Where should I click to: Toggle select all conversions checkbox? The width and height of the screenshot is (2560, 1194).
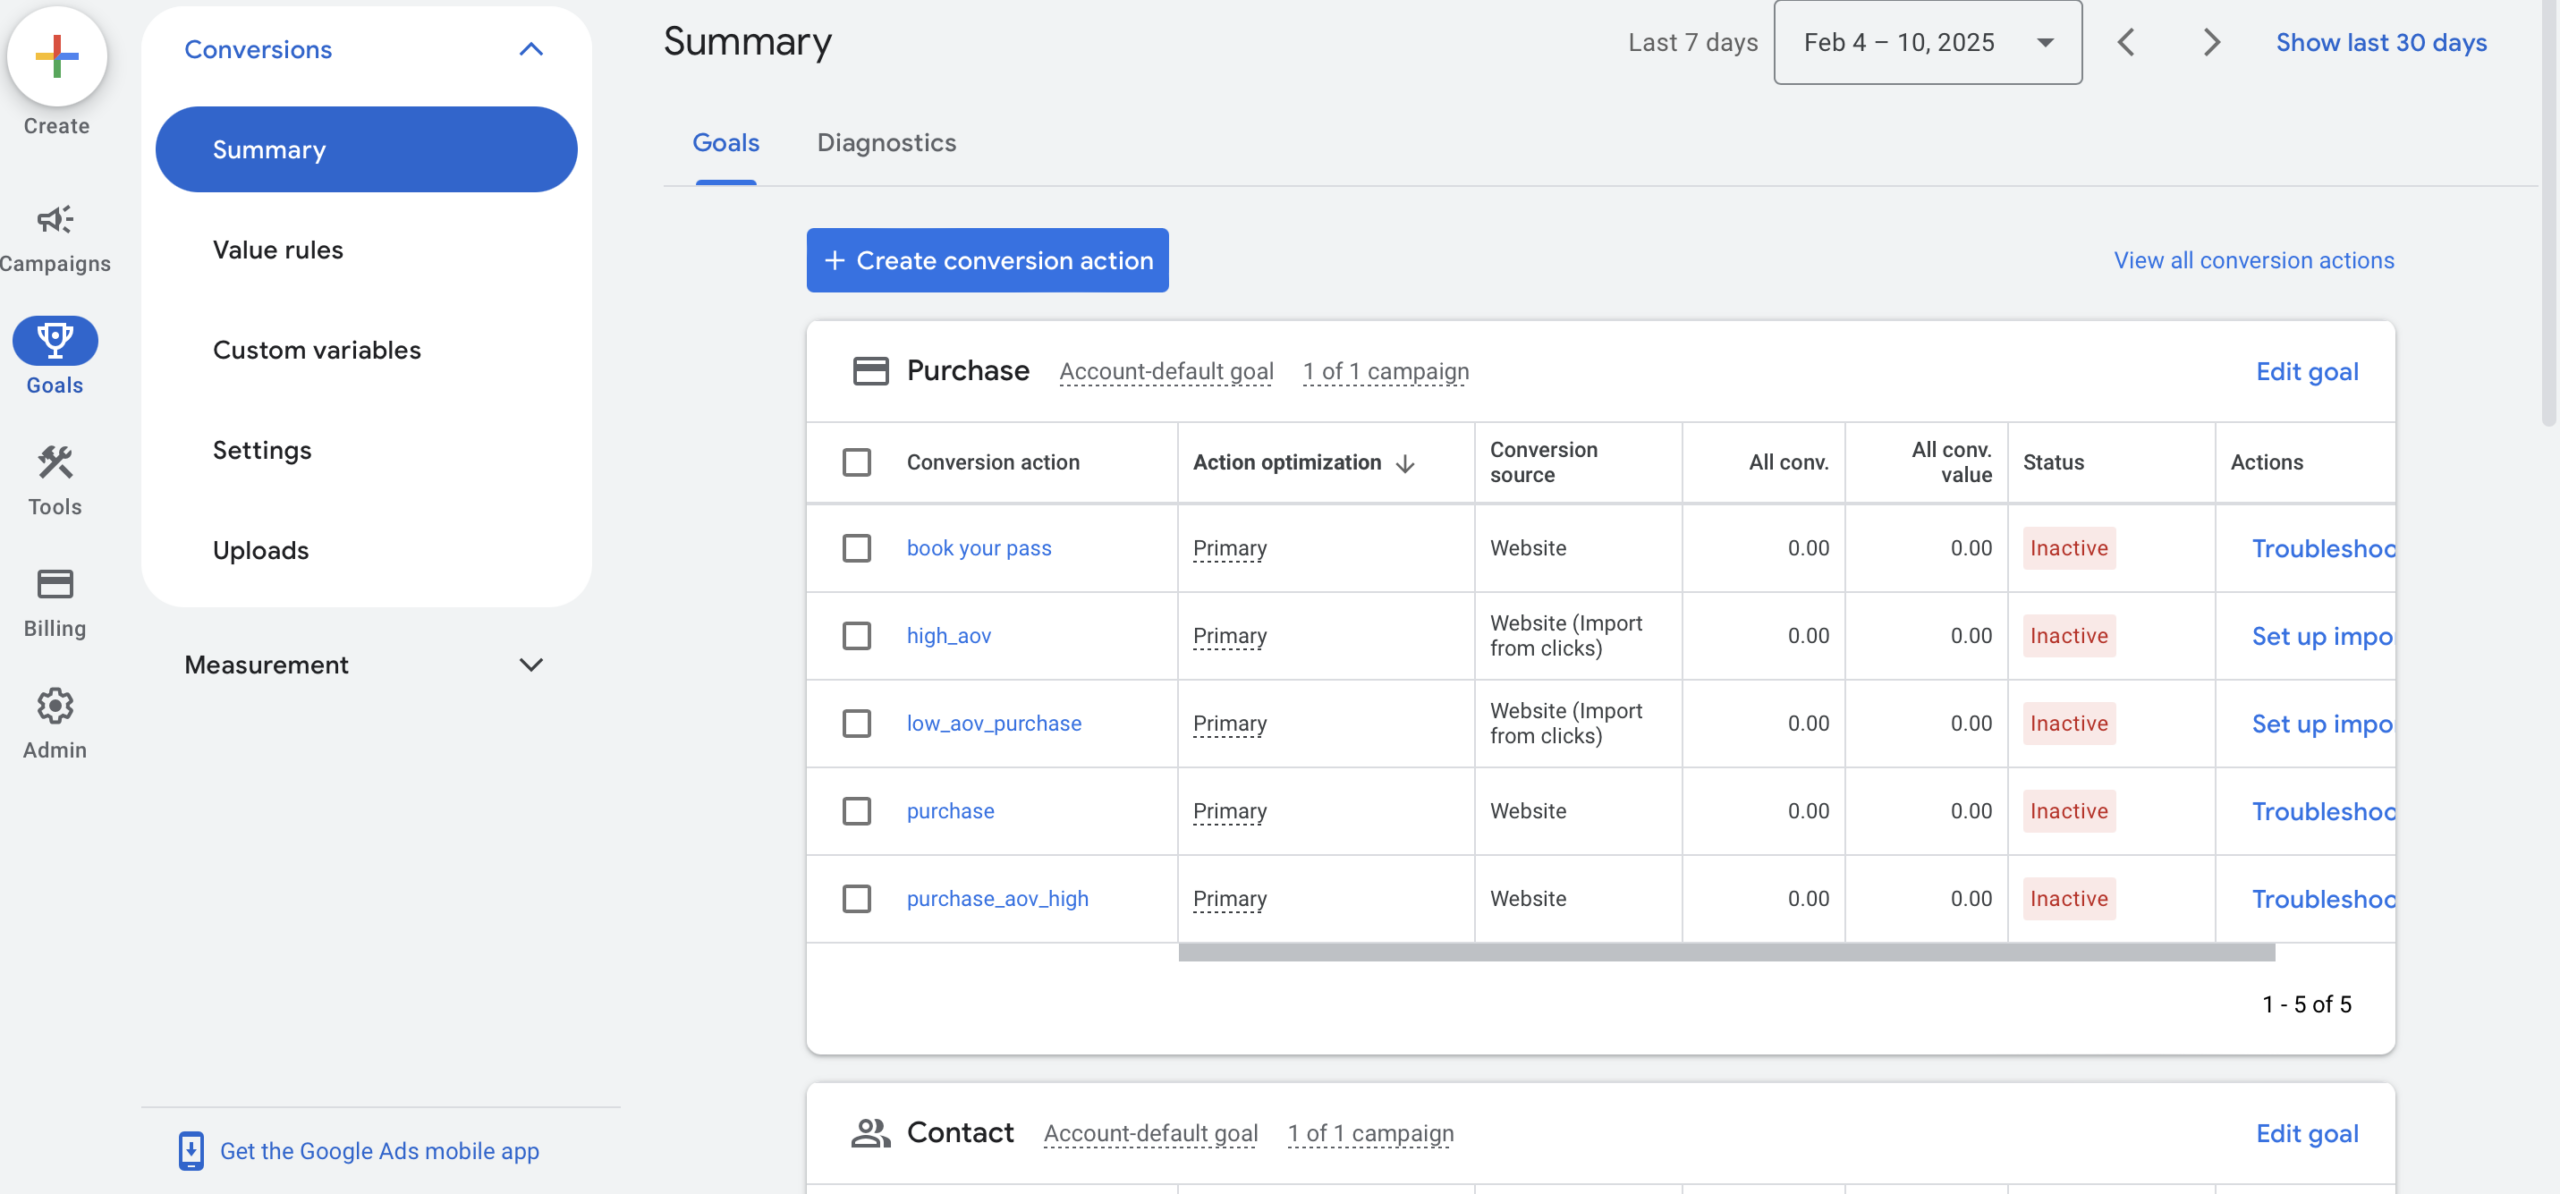coord(857,461)
